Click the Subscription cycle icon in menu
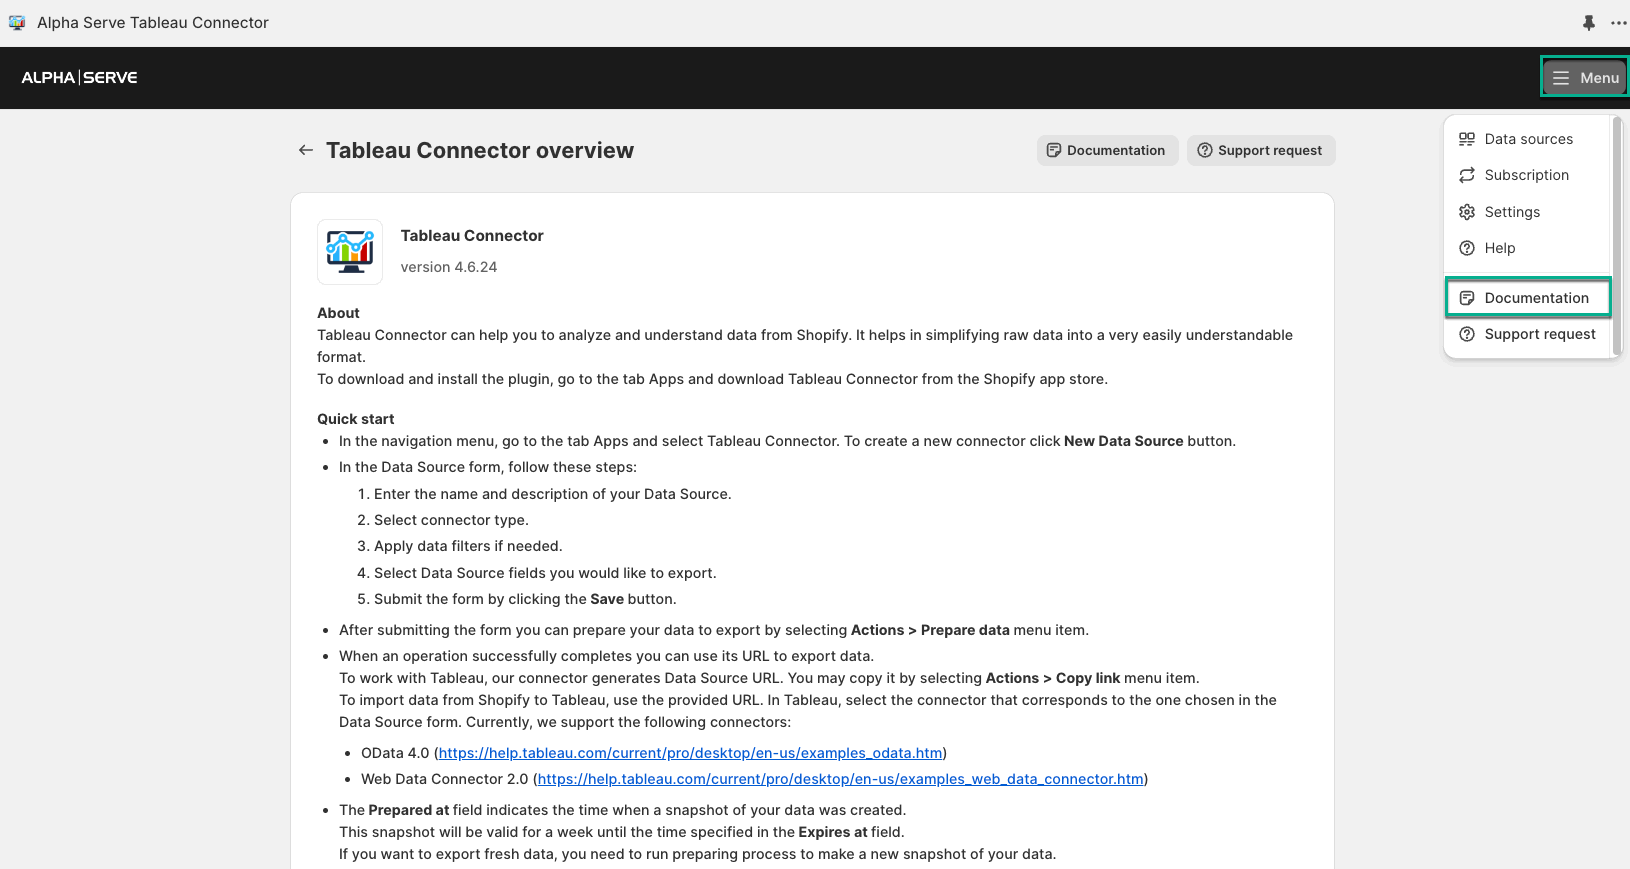This screenshot has width=1630, height=869. 1467,175
